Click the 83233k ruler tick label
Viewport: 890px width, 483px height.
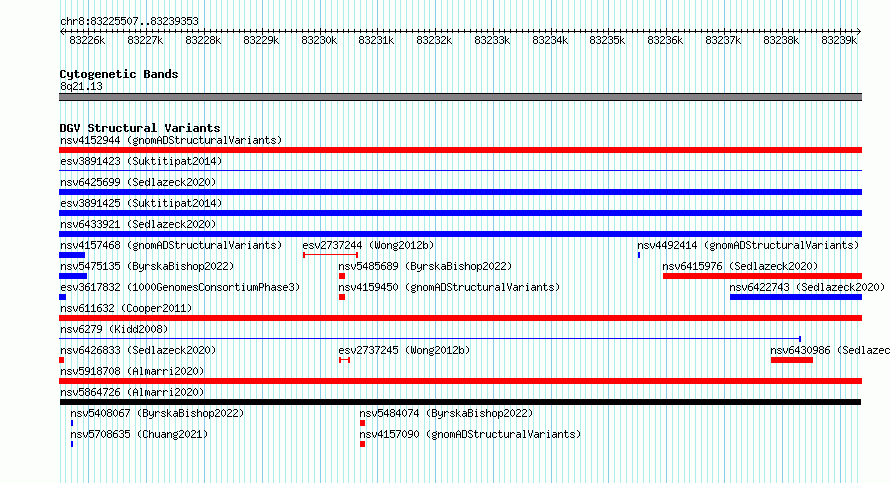(492, 40)
